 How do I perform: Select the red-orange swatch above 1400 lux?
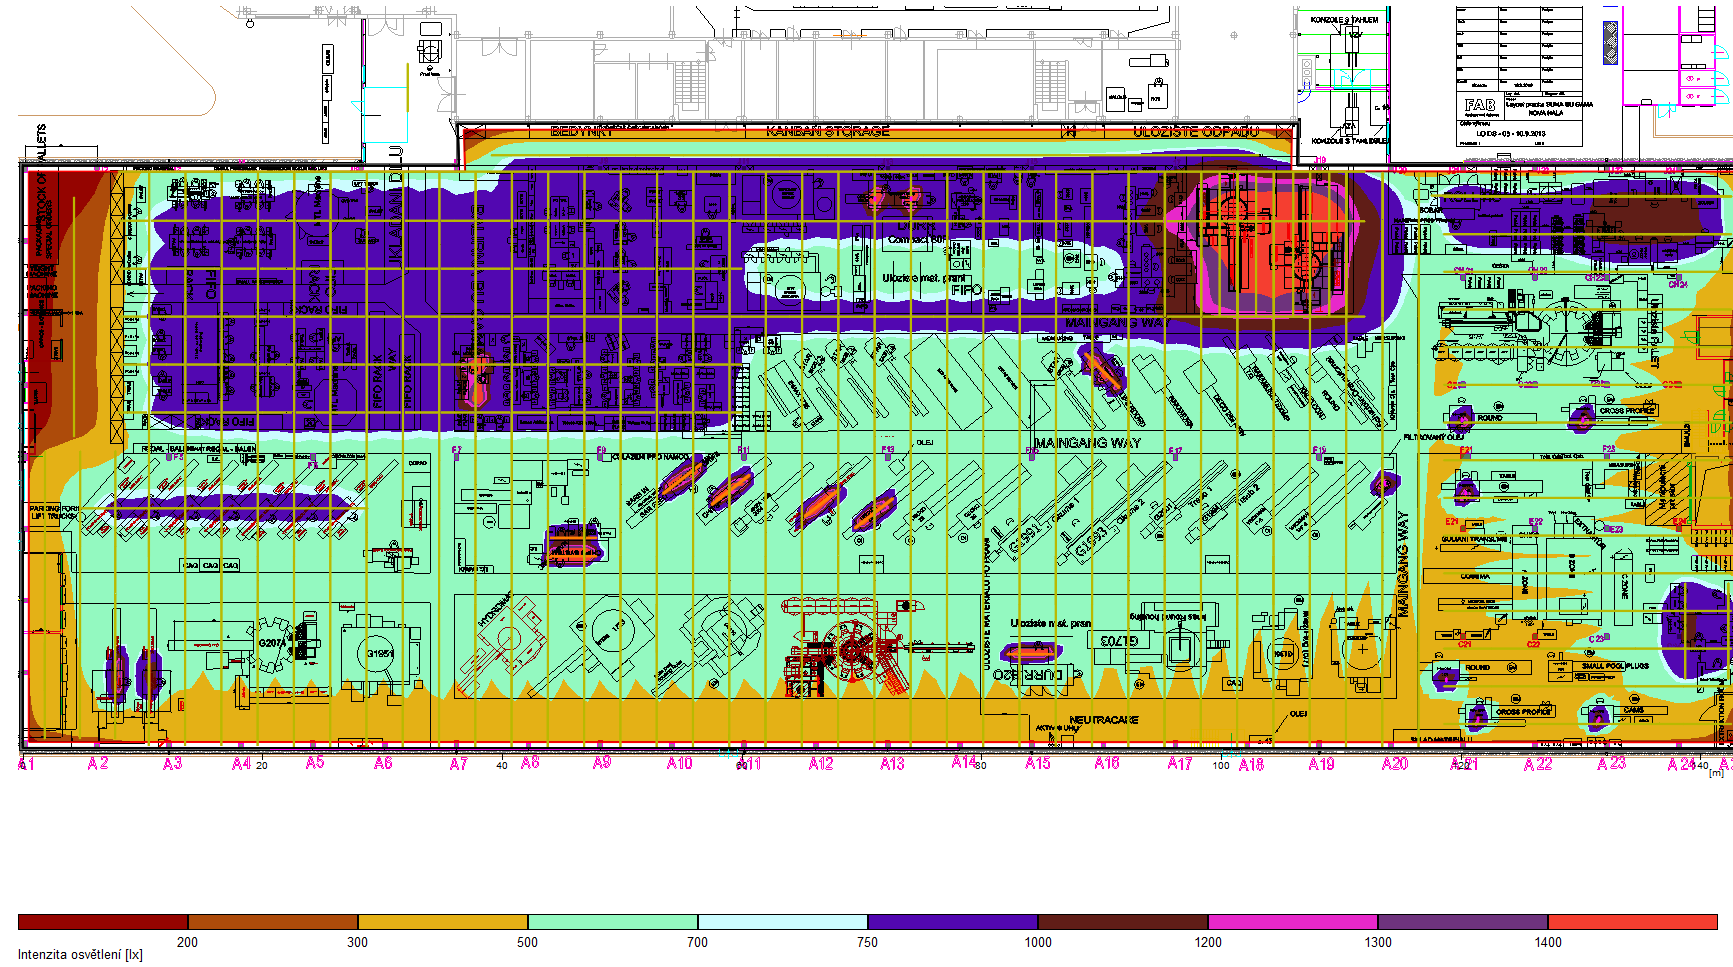(x=1633, y=922)
